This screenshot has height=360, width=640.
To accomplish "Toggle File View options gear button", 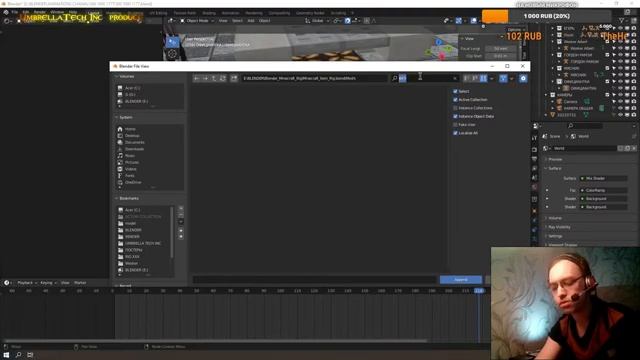I will (x=523, y=78).
